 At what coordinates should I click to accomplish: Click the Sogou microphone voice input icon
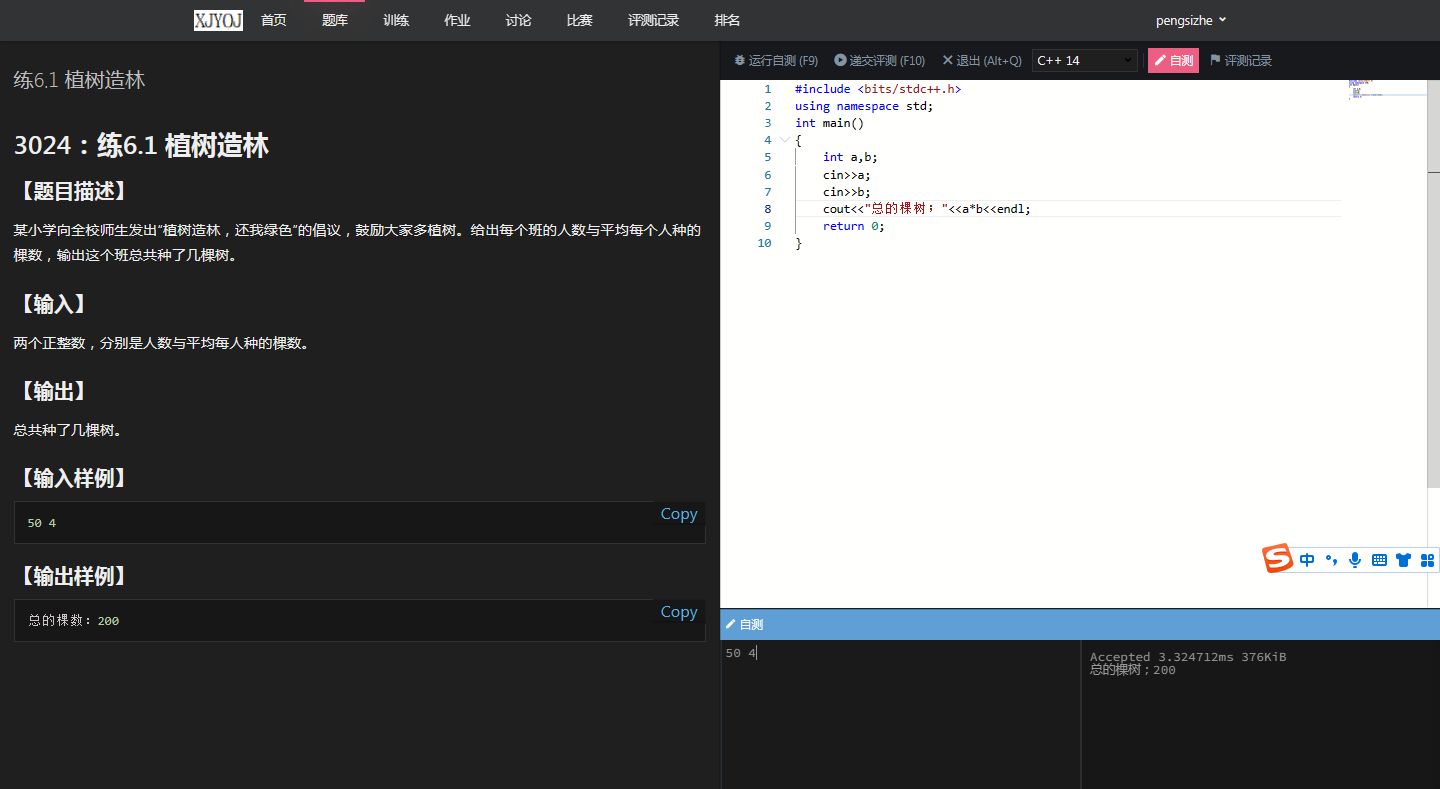(1355, 560)
